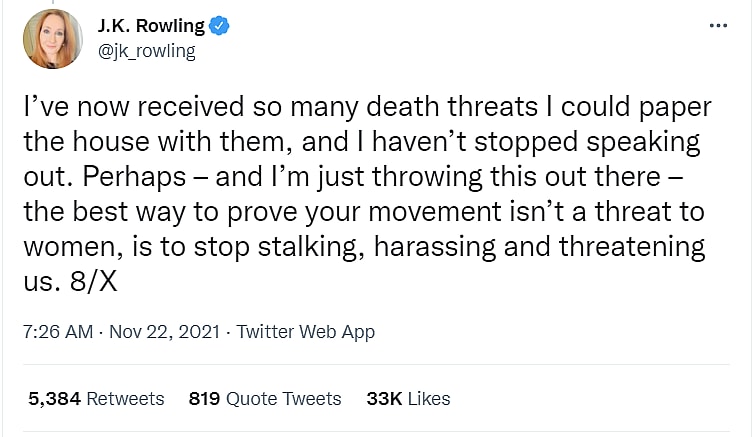Click the blue verified badge
This screenshot has width=755, height=437.
click(220, 26)
